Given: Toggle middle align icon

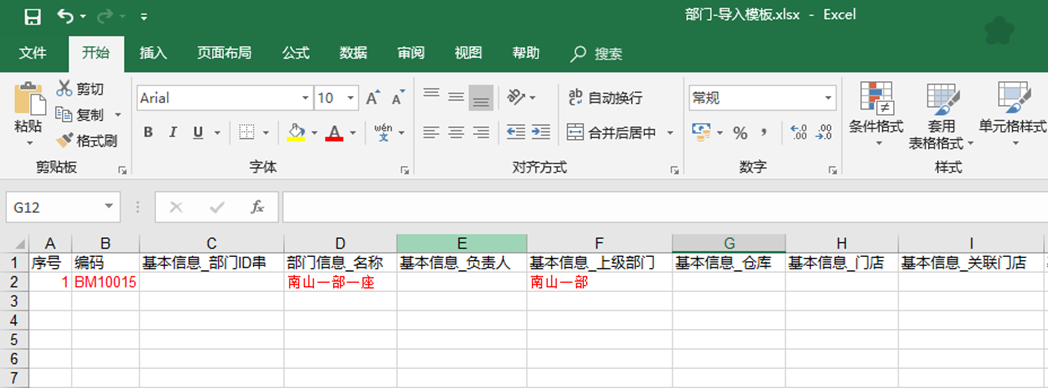Looking at the screenshot, I should coord(456,98).
